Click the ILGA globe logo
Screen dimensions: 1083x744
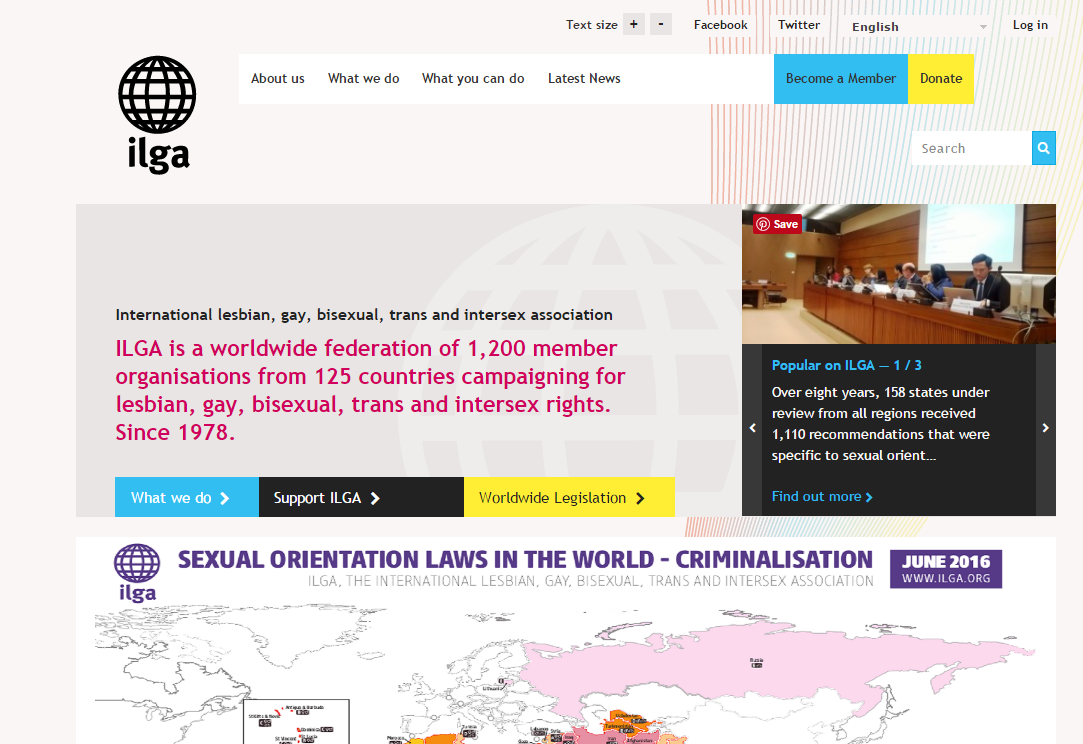[157, 114]
